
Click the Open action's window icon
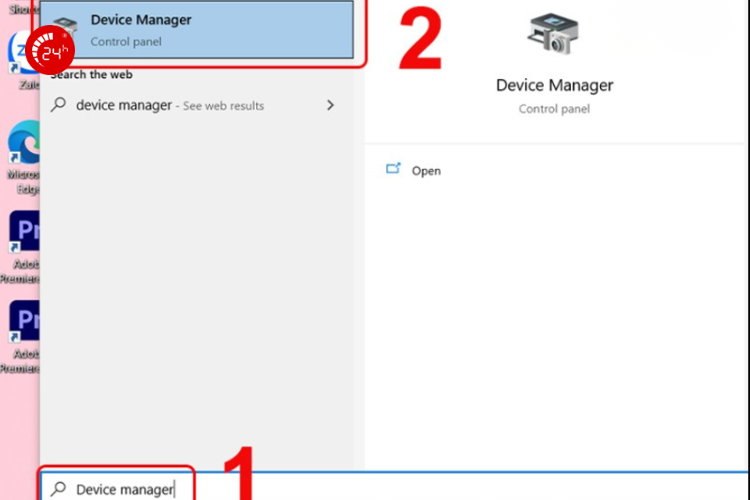(x=393, y=170)
